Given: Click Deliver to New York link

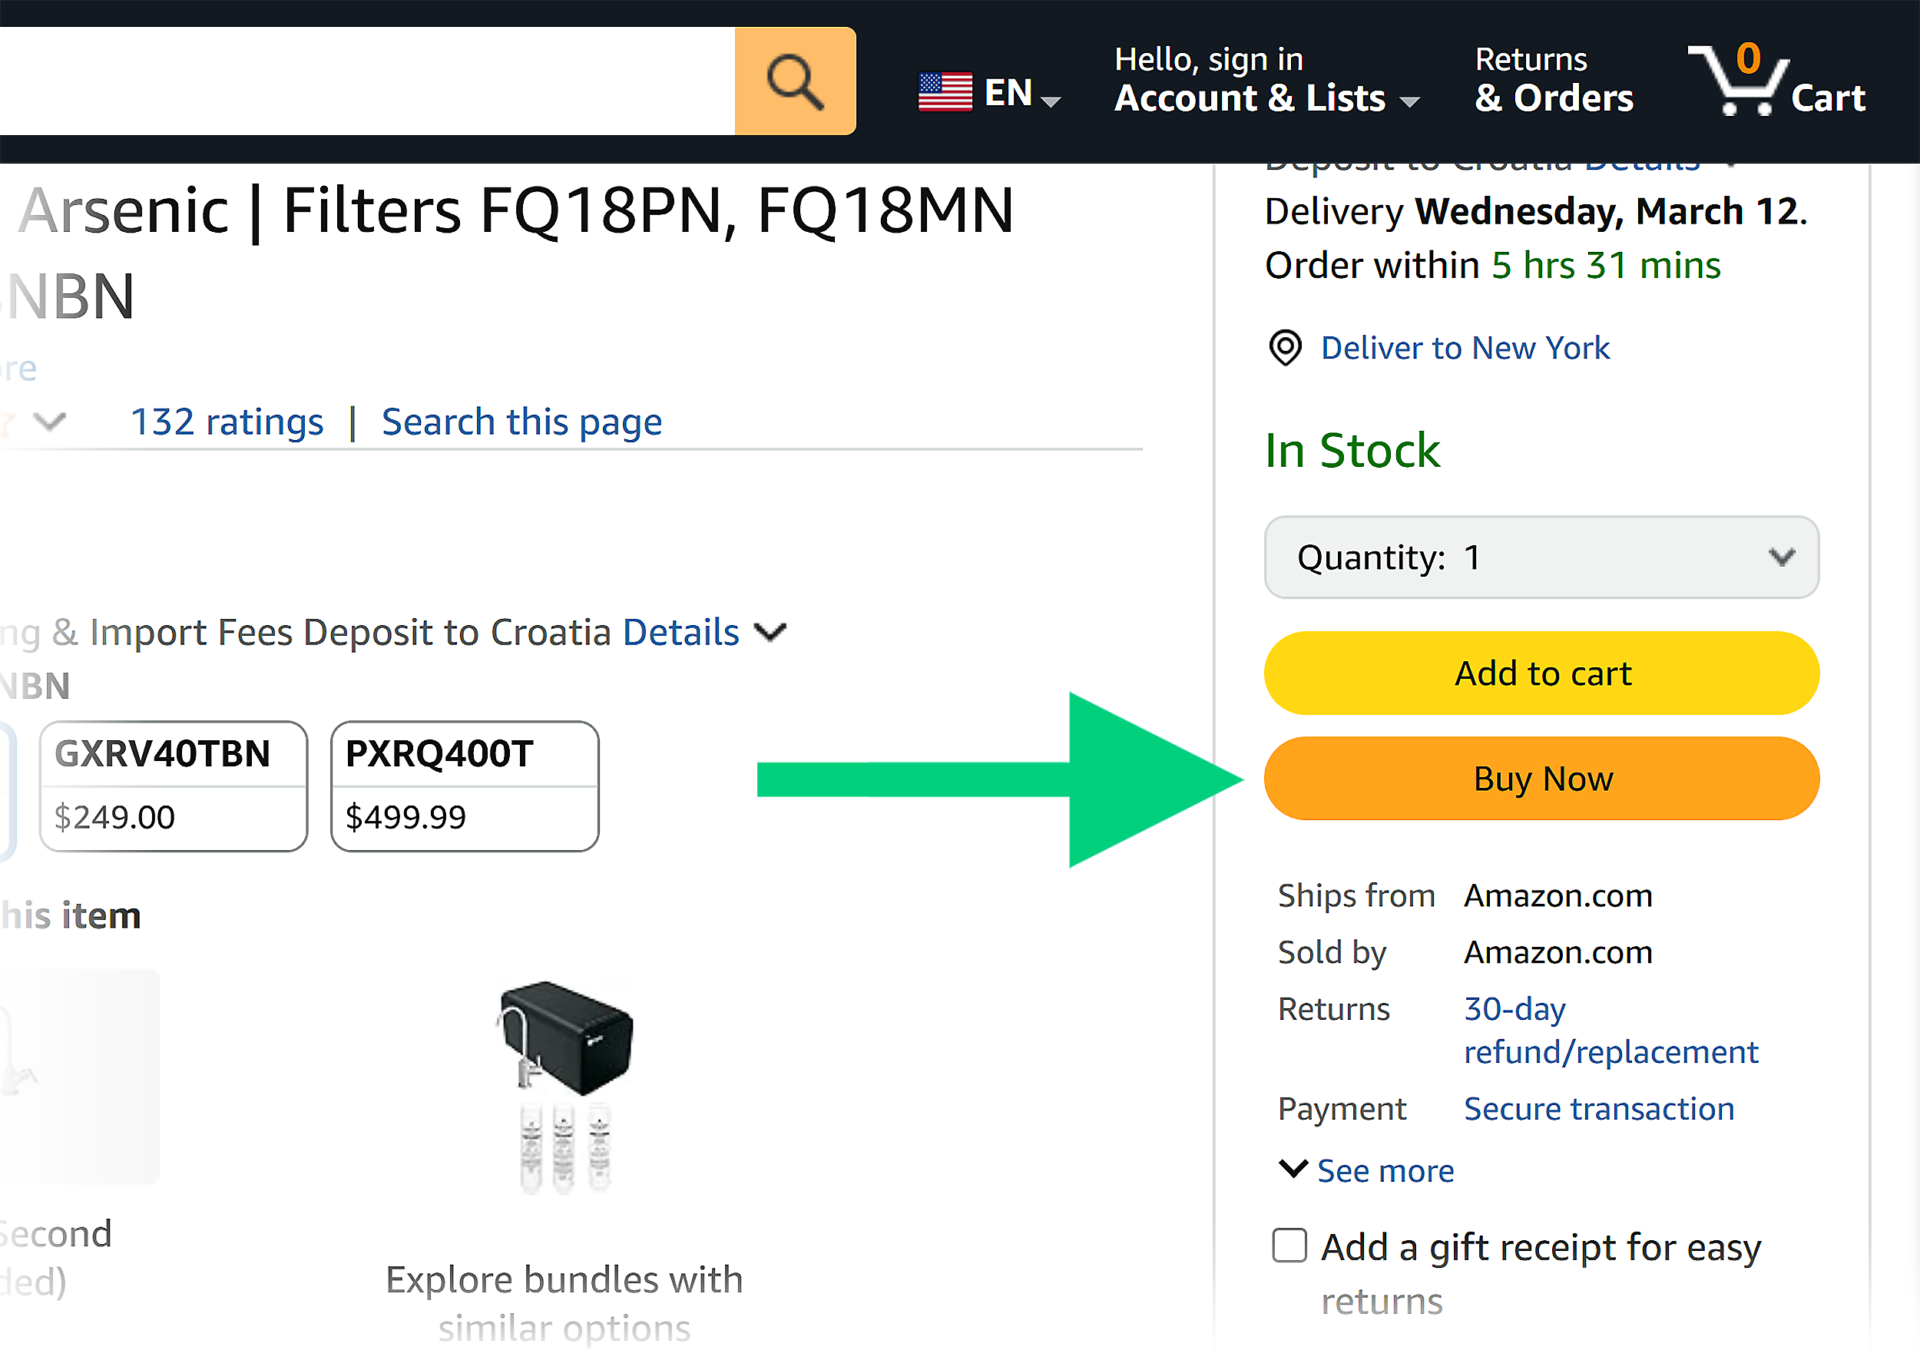Looking at the screenshot, I should tap(1465, 348).
